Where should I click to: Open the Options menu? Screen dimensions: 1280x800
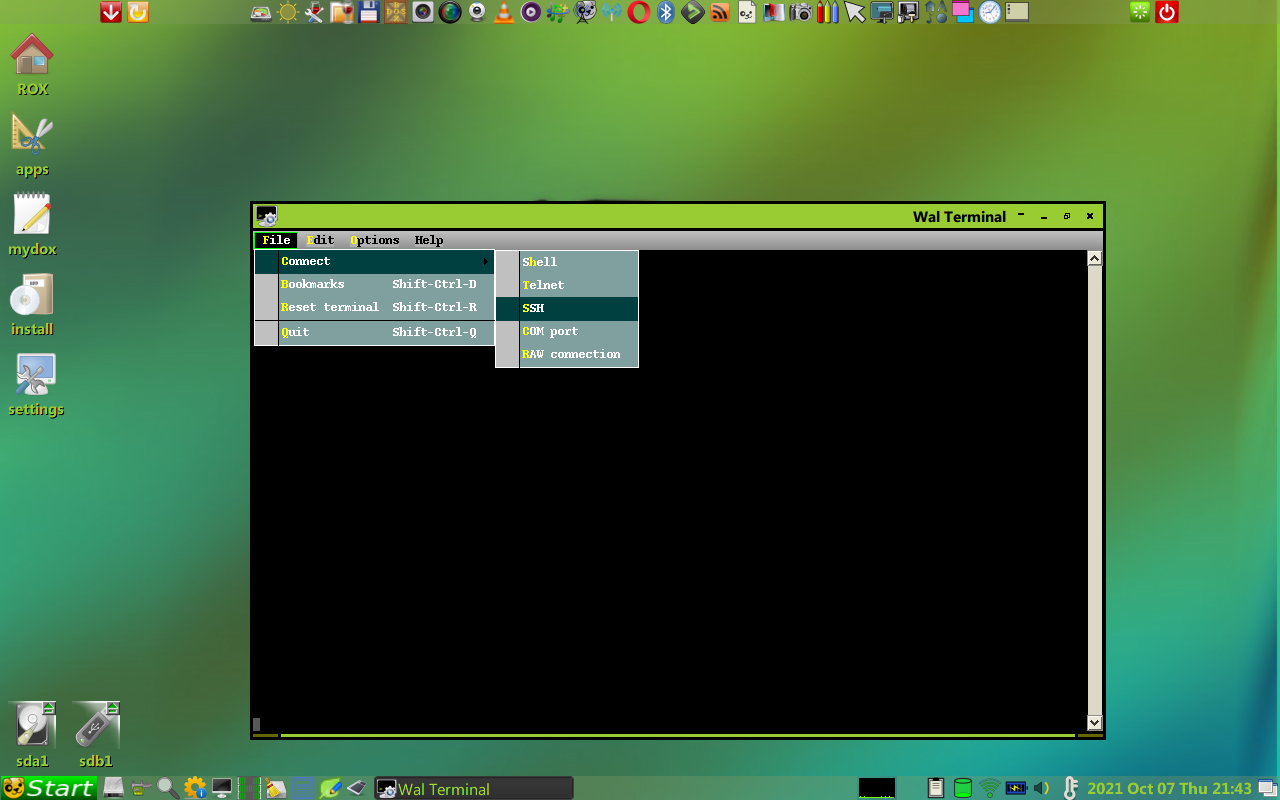pyautogui.click(x=375, y=240)
